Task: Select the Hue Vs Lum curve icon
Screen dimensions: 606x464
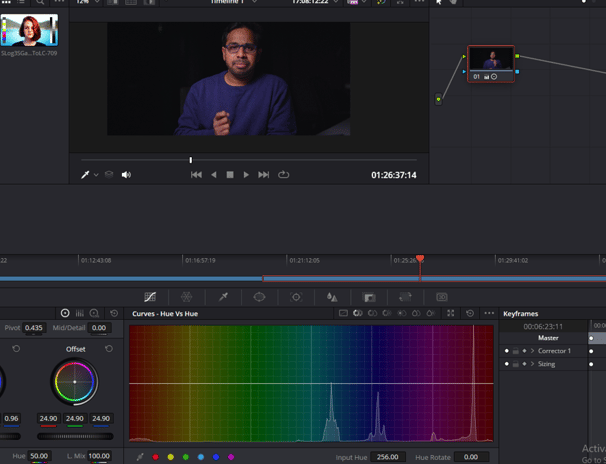Action: tap(387, 313)
